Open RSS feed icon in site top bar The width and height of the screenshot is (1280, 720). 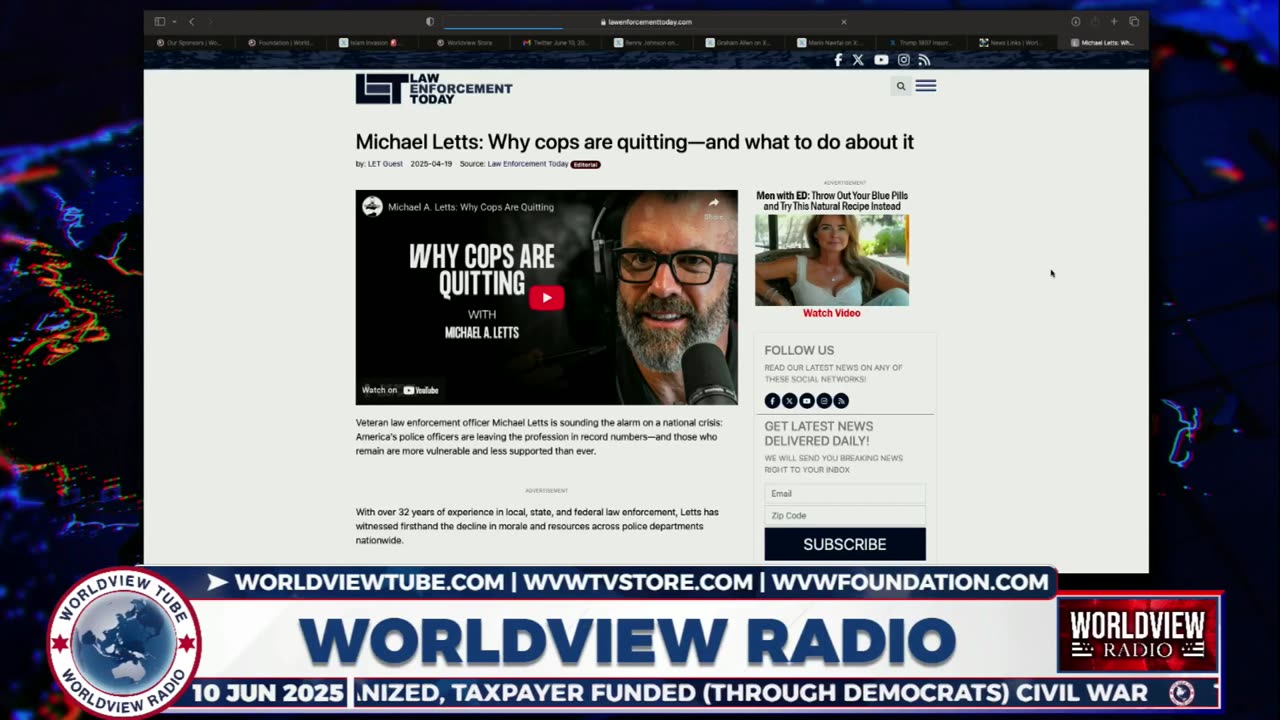(924, 60)
